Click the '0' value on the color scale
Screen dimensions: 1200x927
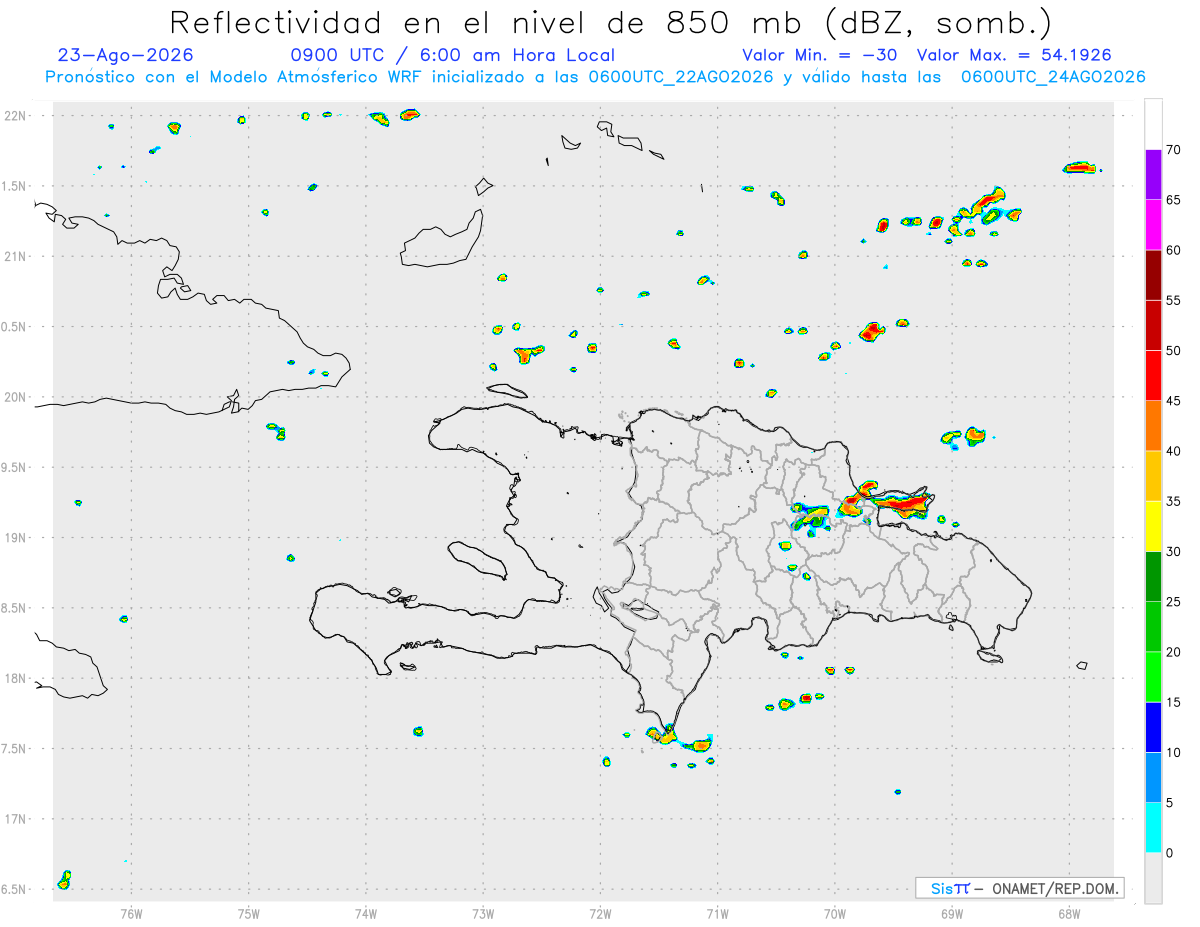1169,853
